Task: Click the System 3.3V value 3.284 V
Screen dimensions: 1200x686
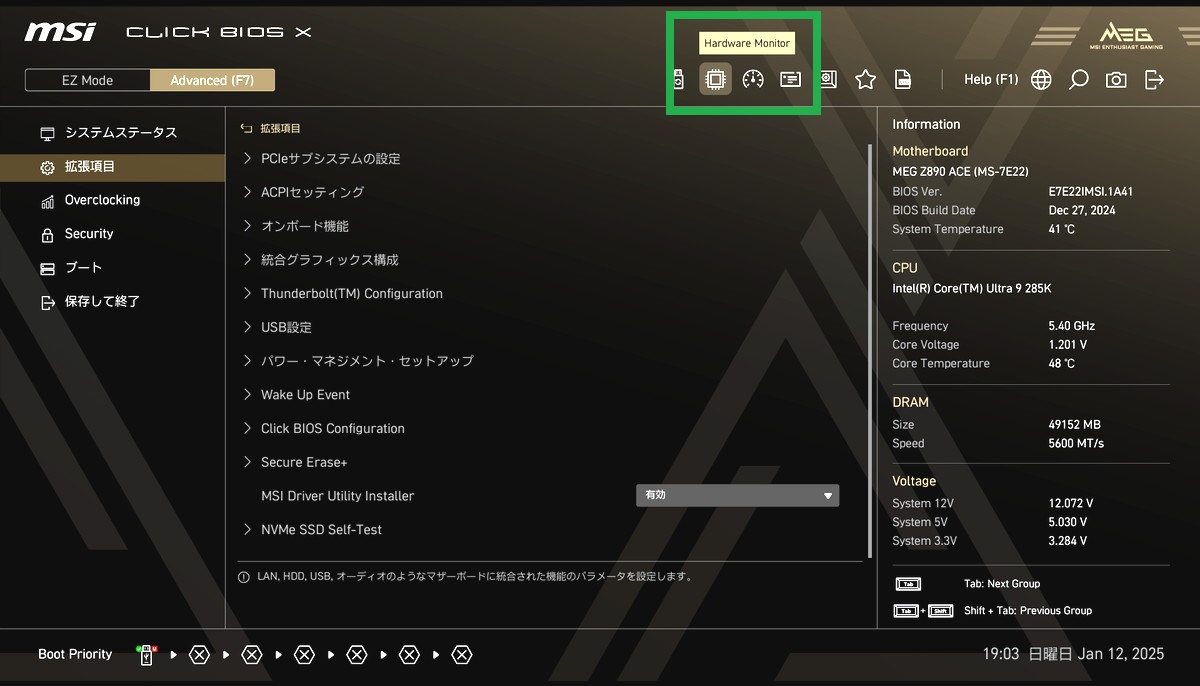Action: click(x=1068, y=541)
